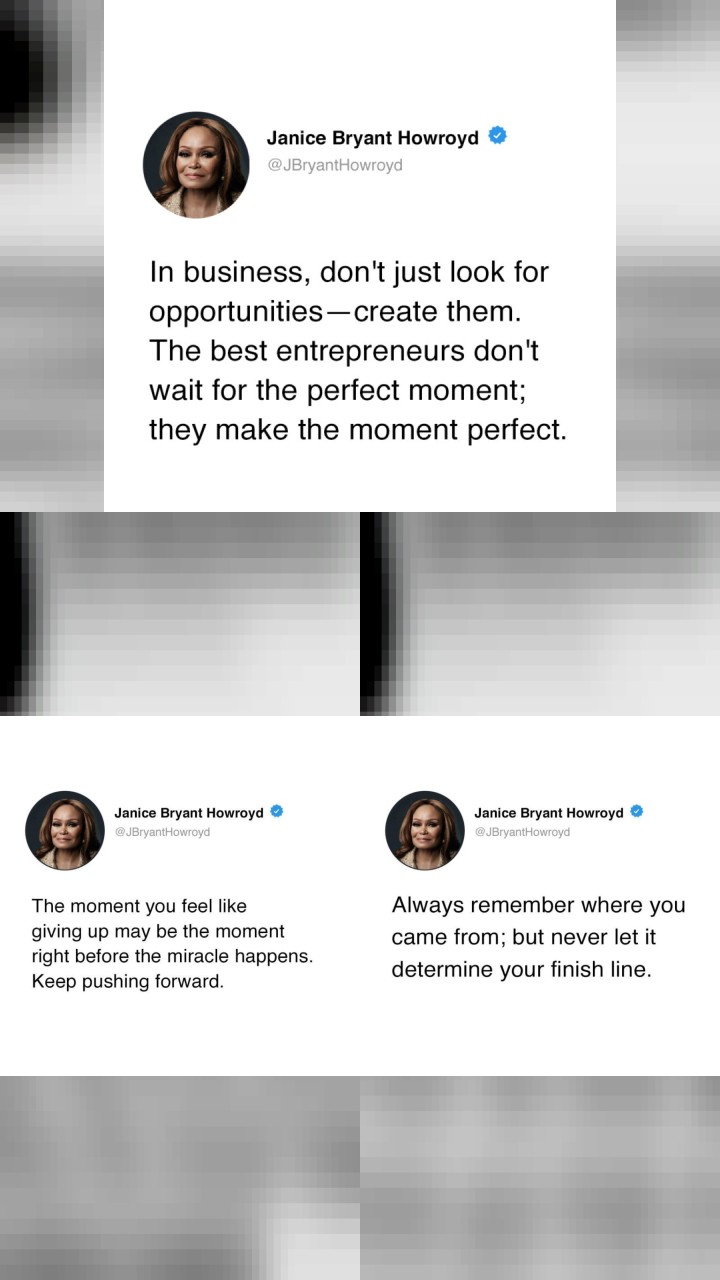Open profile photo beside 'giving up' tweet
Viewport: 720px width, 1280px height.
[65, 830]
